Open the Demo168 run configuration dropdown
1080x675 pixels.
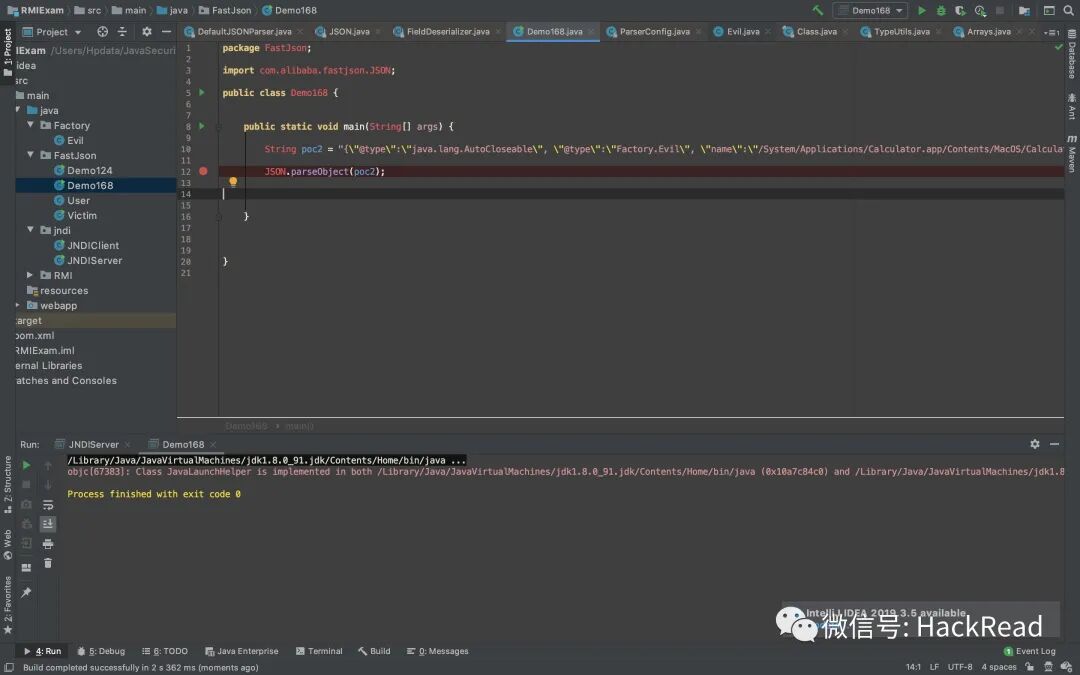[871, 10]
